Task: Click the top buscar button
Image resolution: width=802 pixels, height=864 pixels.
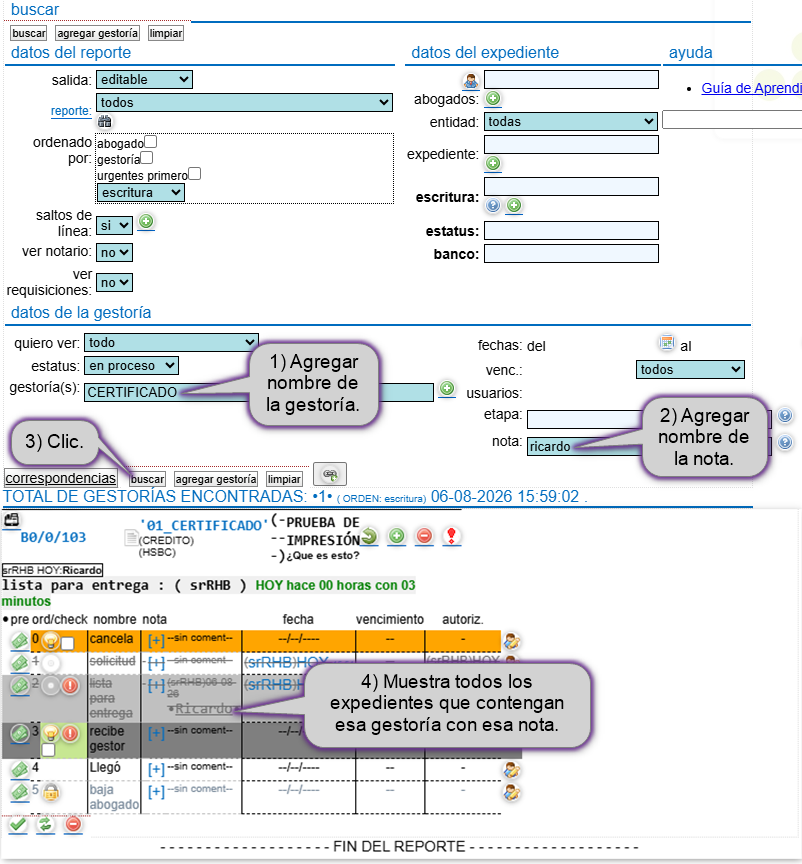Action: pyautogui.click(x=29, y=33)
